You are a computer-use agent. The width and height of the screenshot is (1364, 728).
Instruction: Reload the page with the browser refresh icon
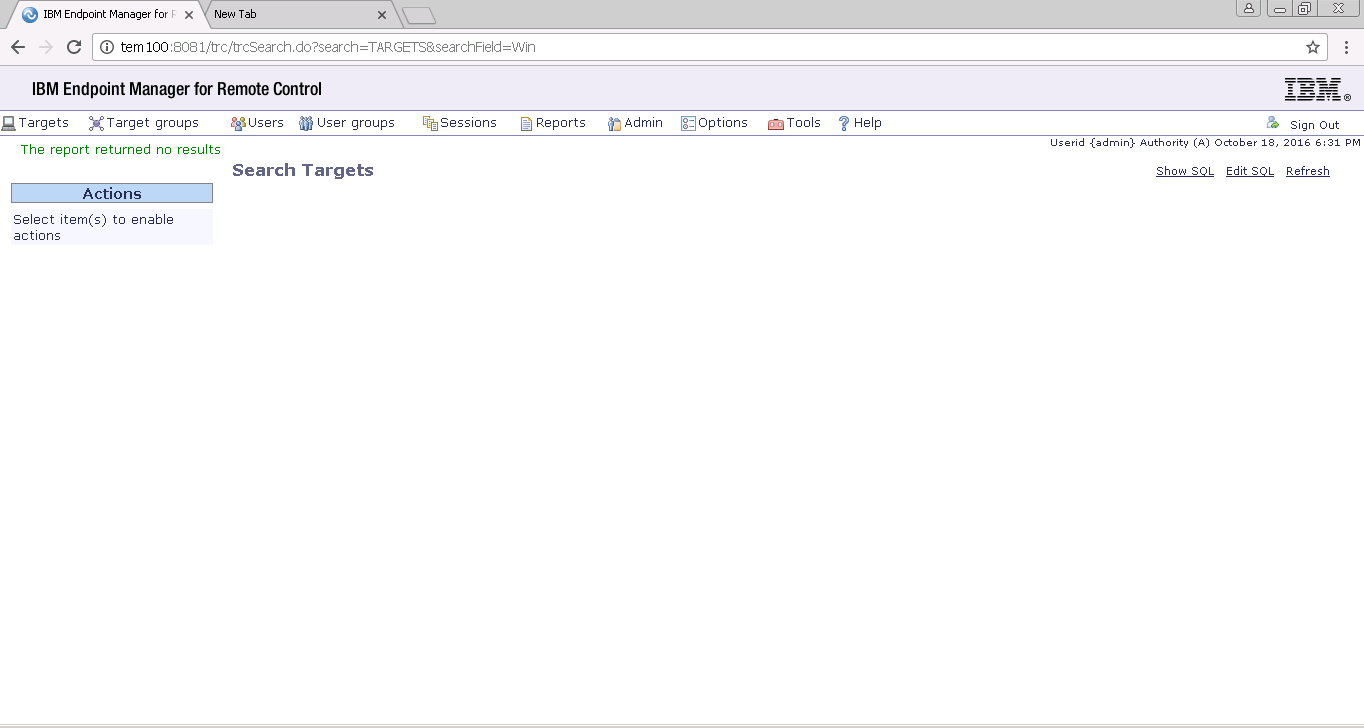coord(73,47)
